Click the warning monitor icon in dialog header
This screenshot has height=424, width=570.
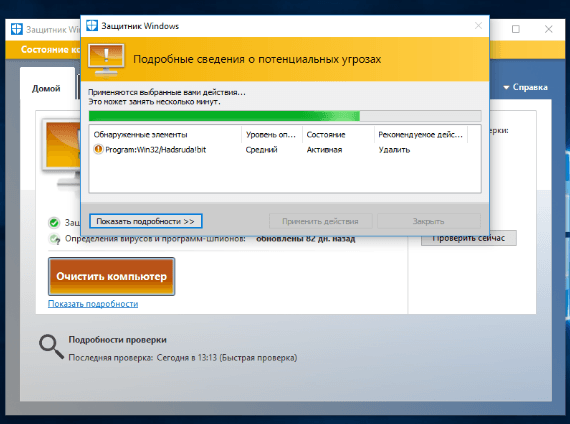(106, 59)
